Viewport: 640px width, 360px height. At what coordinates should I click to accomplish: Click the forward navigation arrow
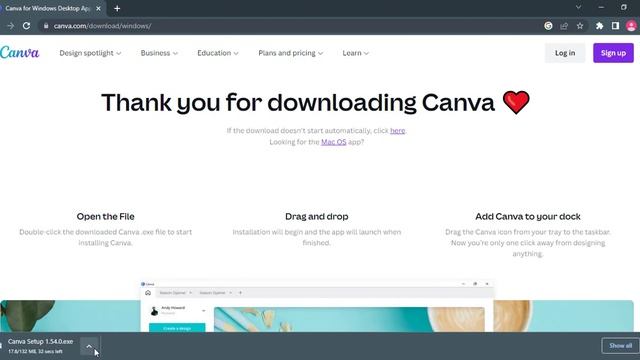point(11,26)
